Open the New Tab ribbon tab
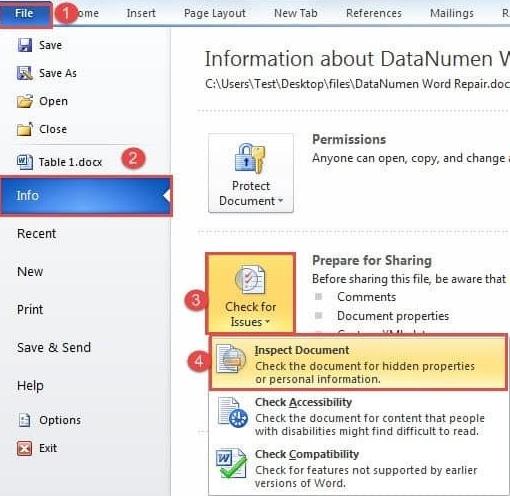The height and width of the screenshot is (496, 510). [296, 13]
